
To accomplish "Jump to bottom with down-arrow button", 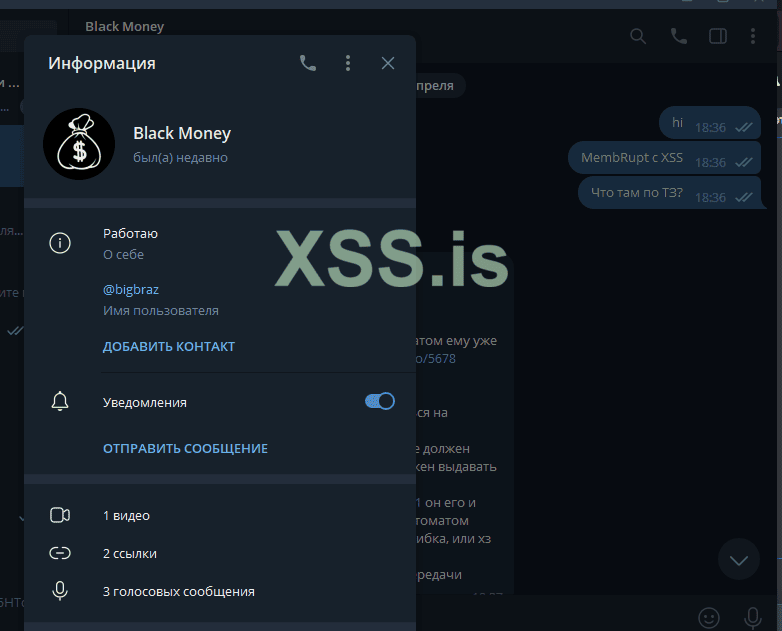I will (x=739, y=559).
